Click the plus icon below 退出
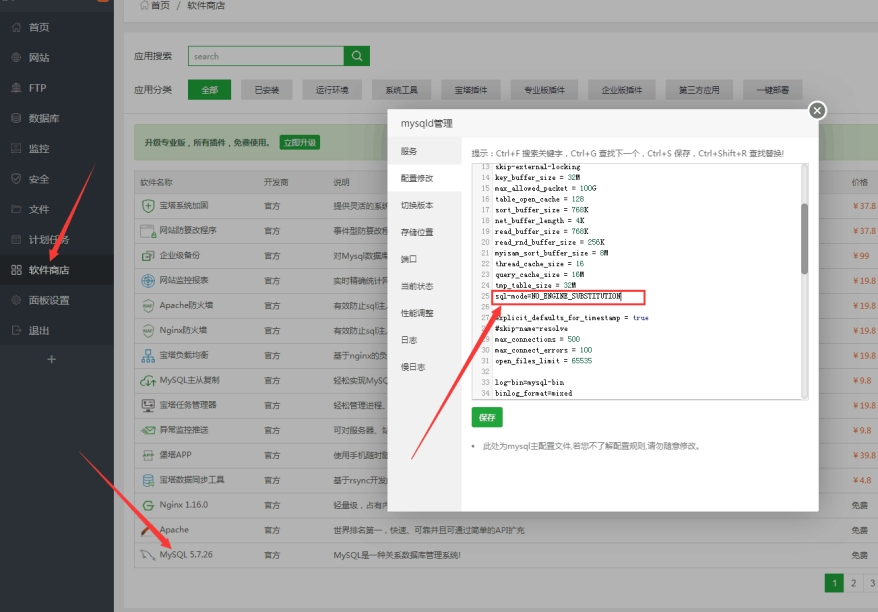Viewport: 878px width, 612px height. [x=52, y=359]
